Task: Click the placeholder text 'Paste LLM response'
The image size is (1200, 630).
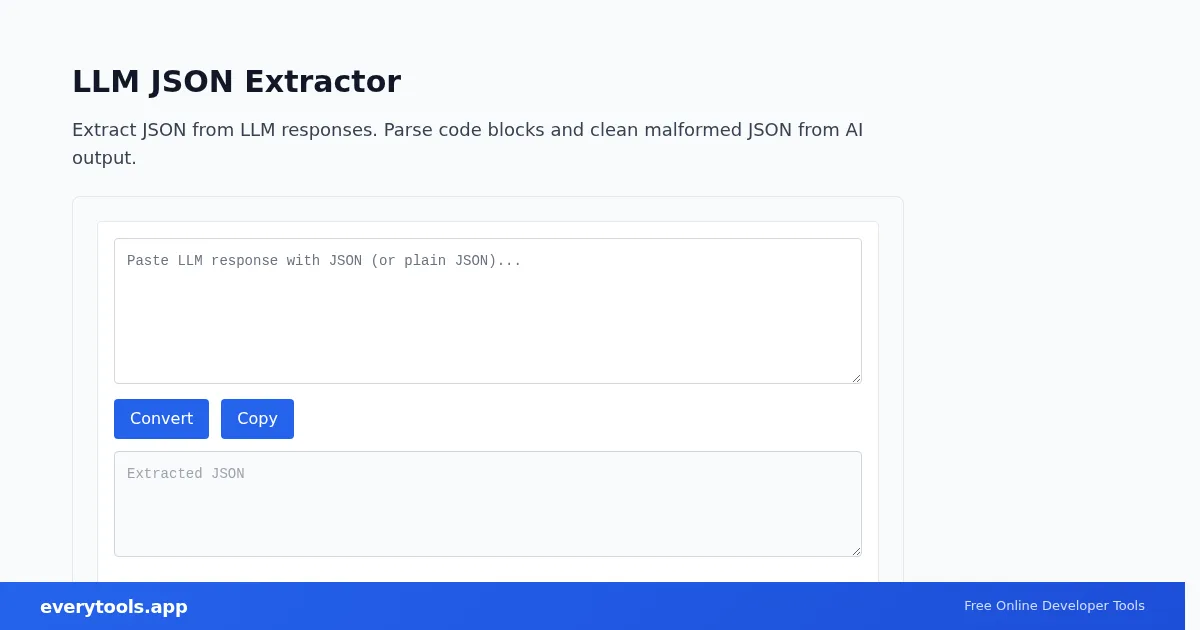Action: click(203, 261)
